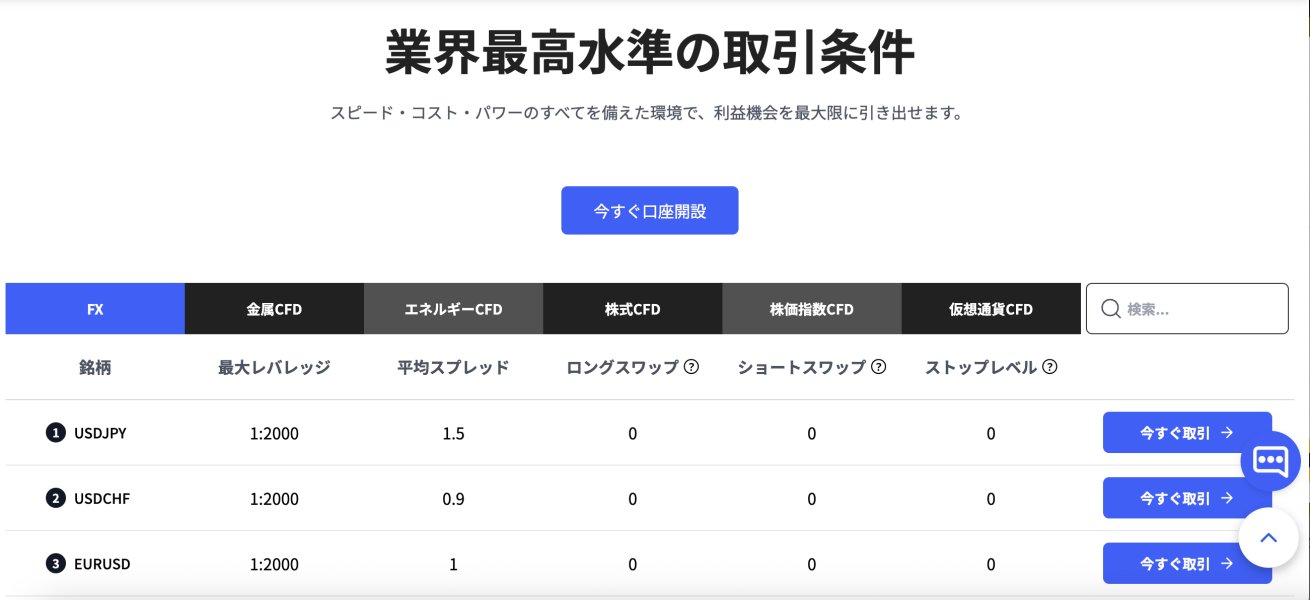The width and height of the screenshot is (1310, 600).
Task: Open the 仮想通貨CFD tab
Action: [x=991, y=309]
